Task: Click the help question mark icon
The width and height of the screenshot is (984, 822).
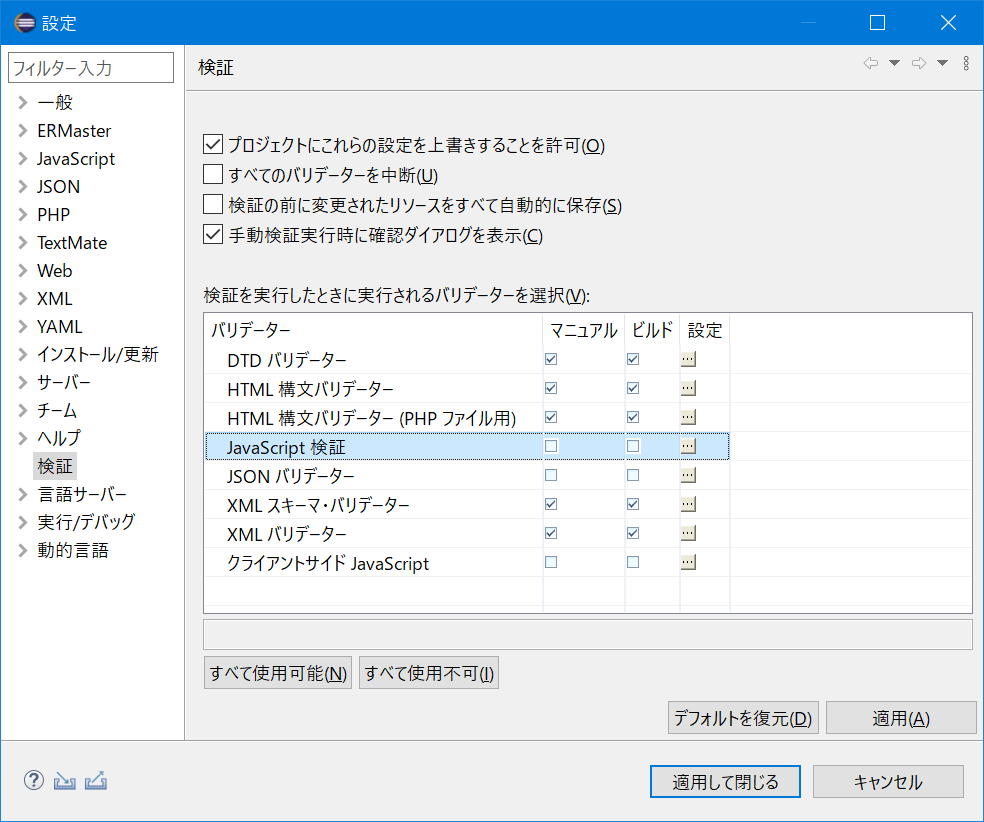Action: point(33,779)
